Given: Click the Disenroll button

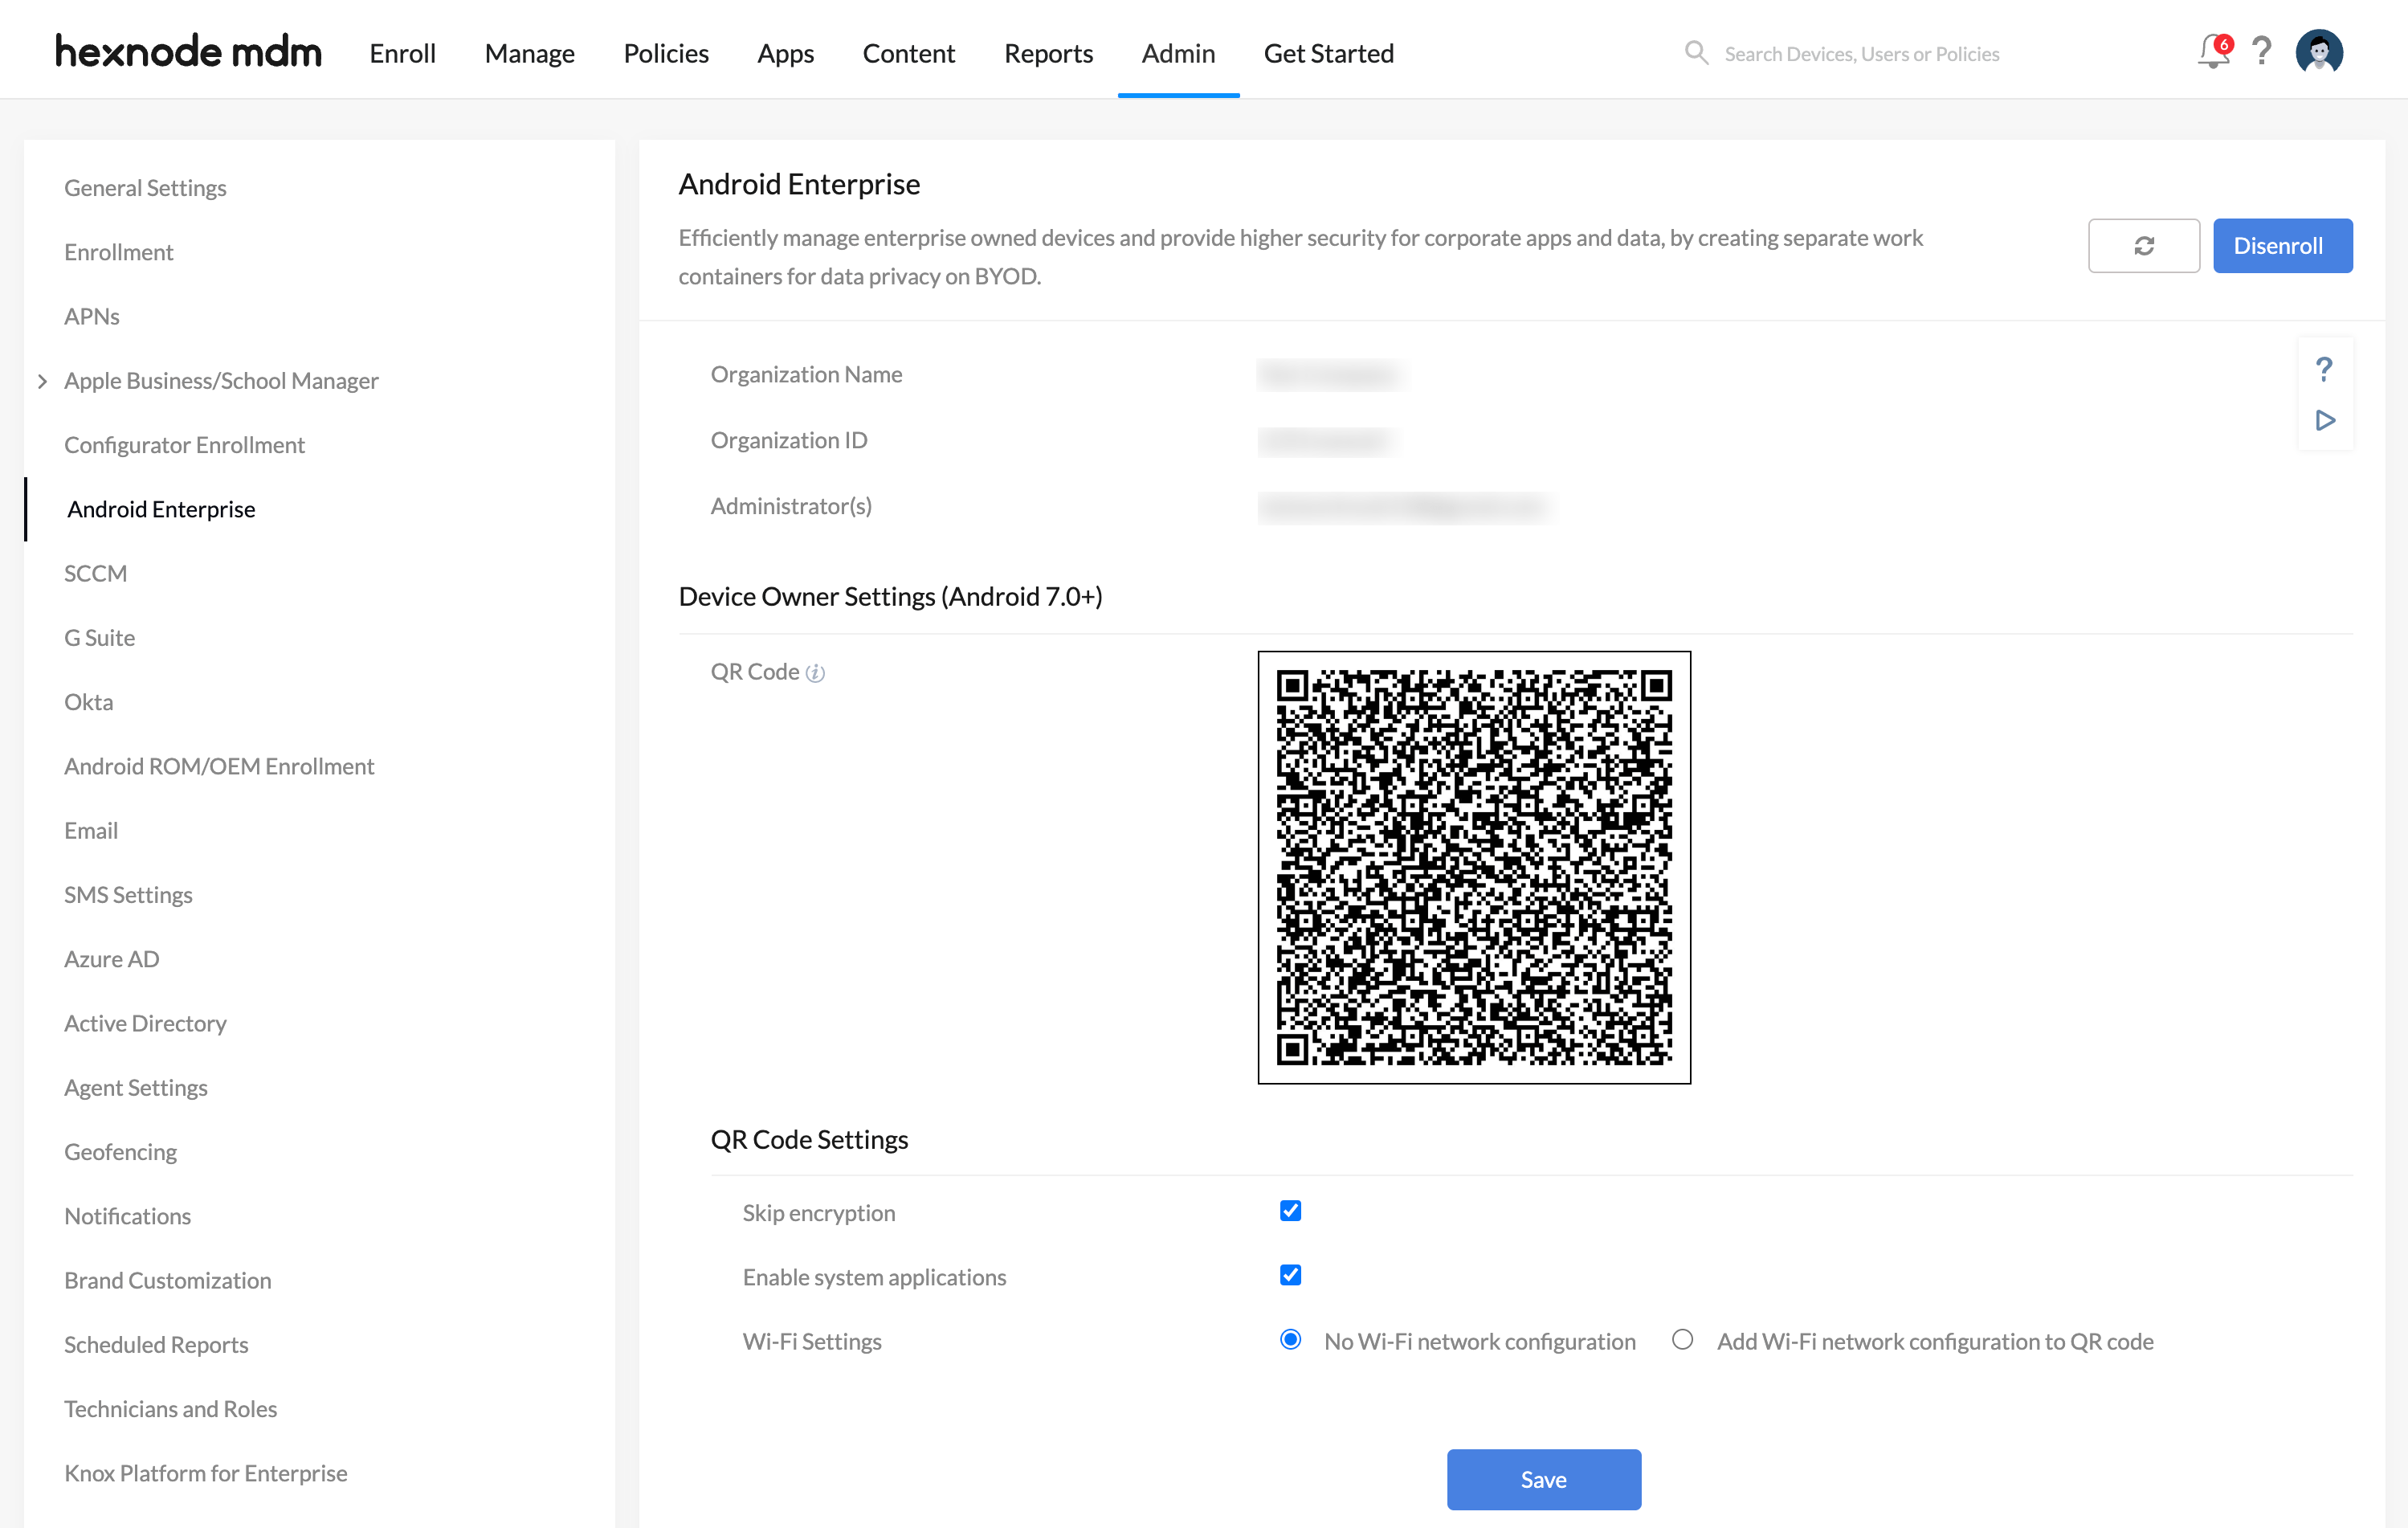Looking at the screenshot, I should pos(2282,245).
